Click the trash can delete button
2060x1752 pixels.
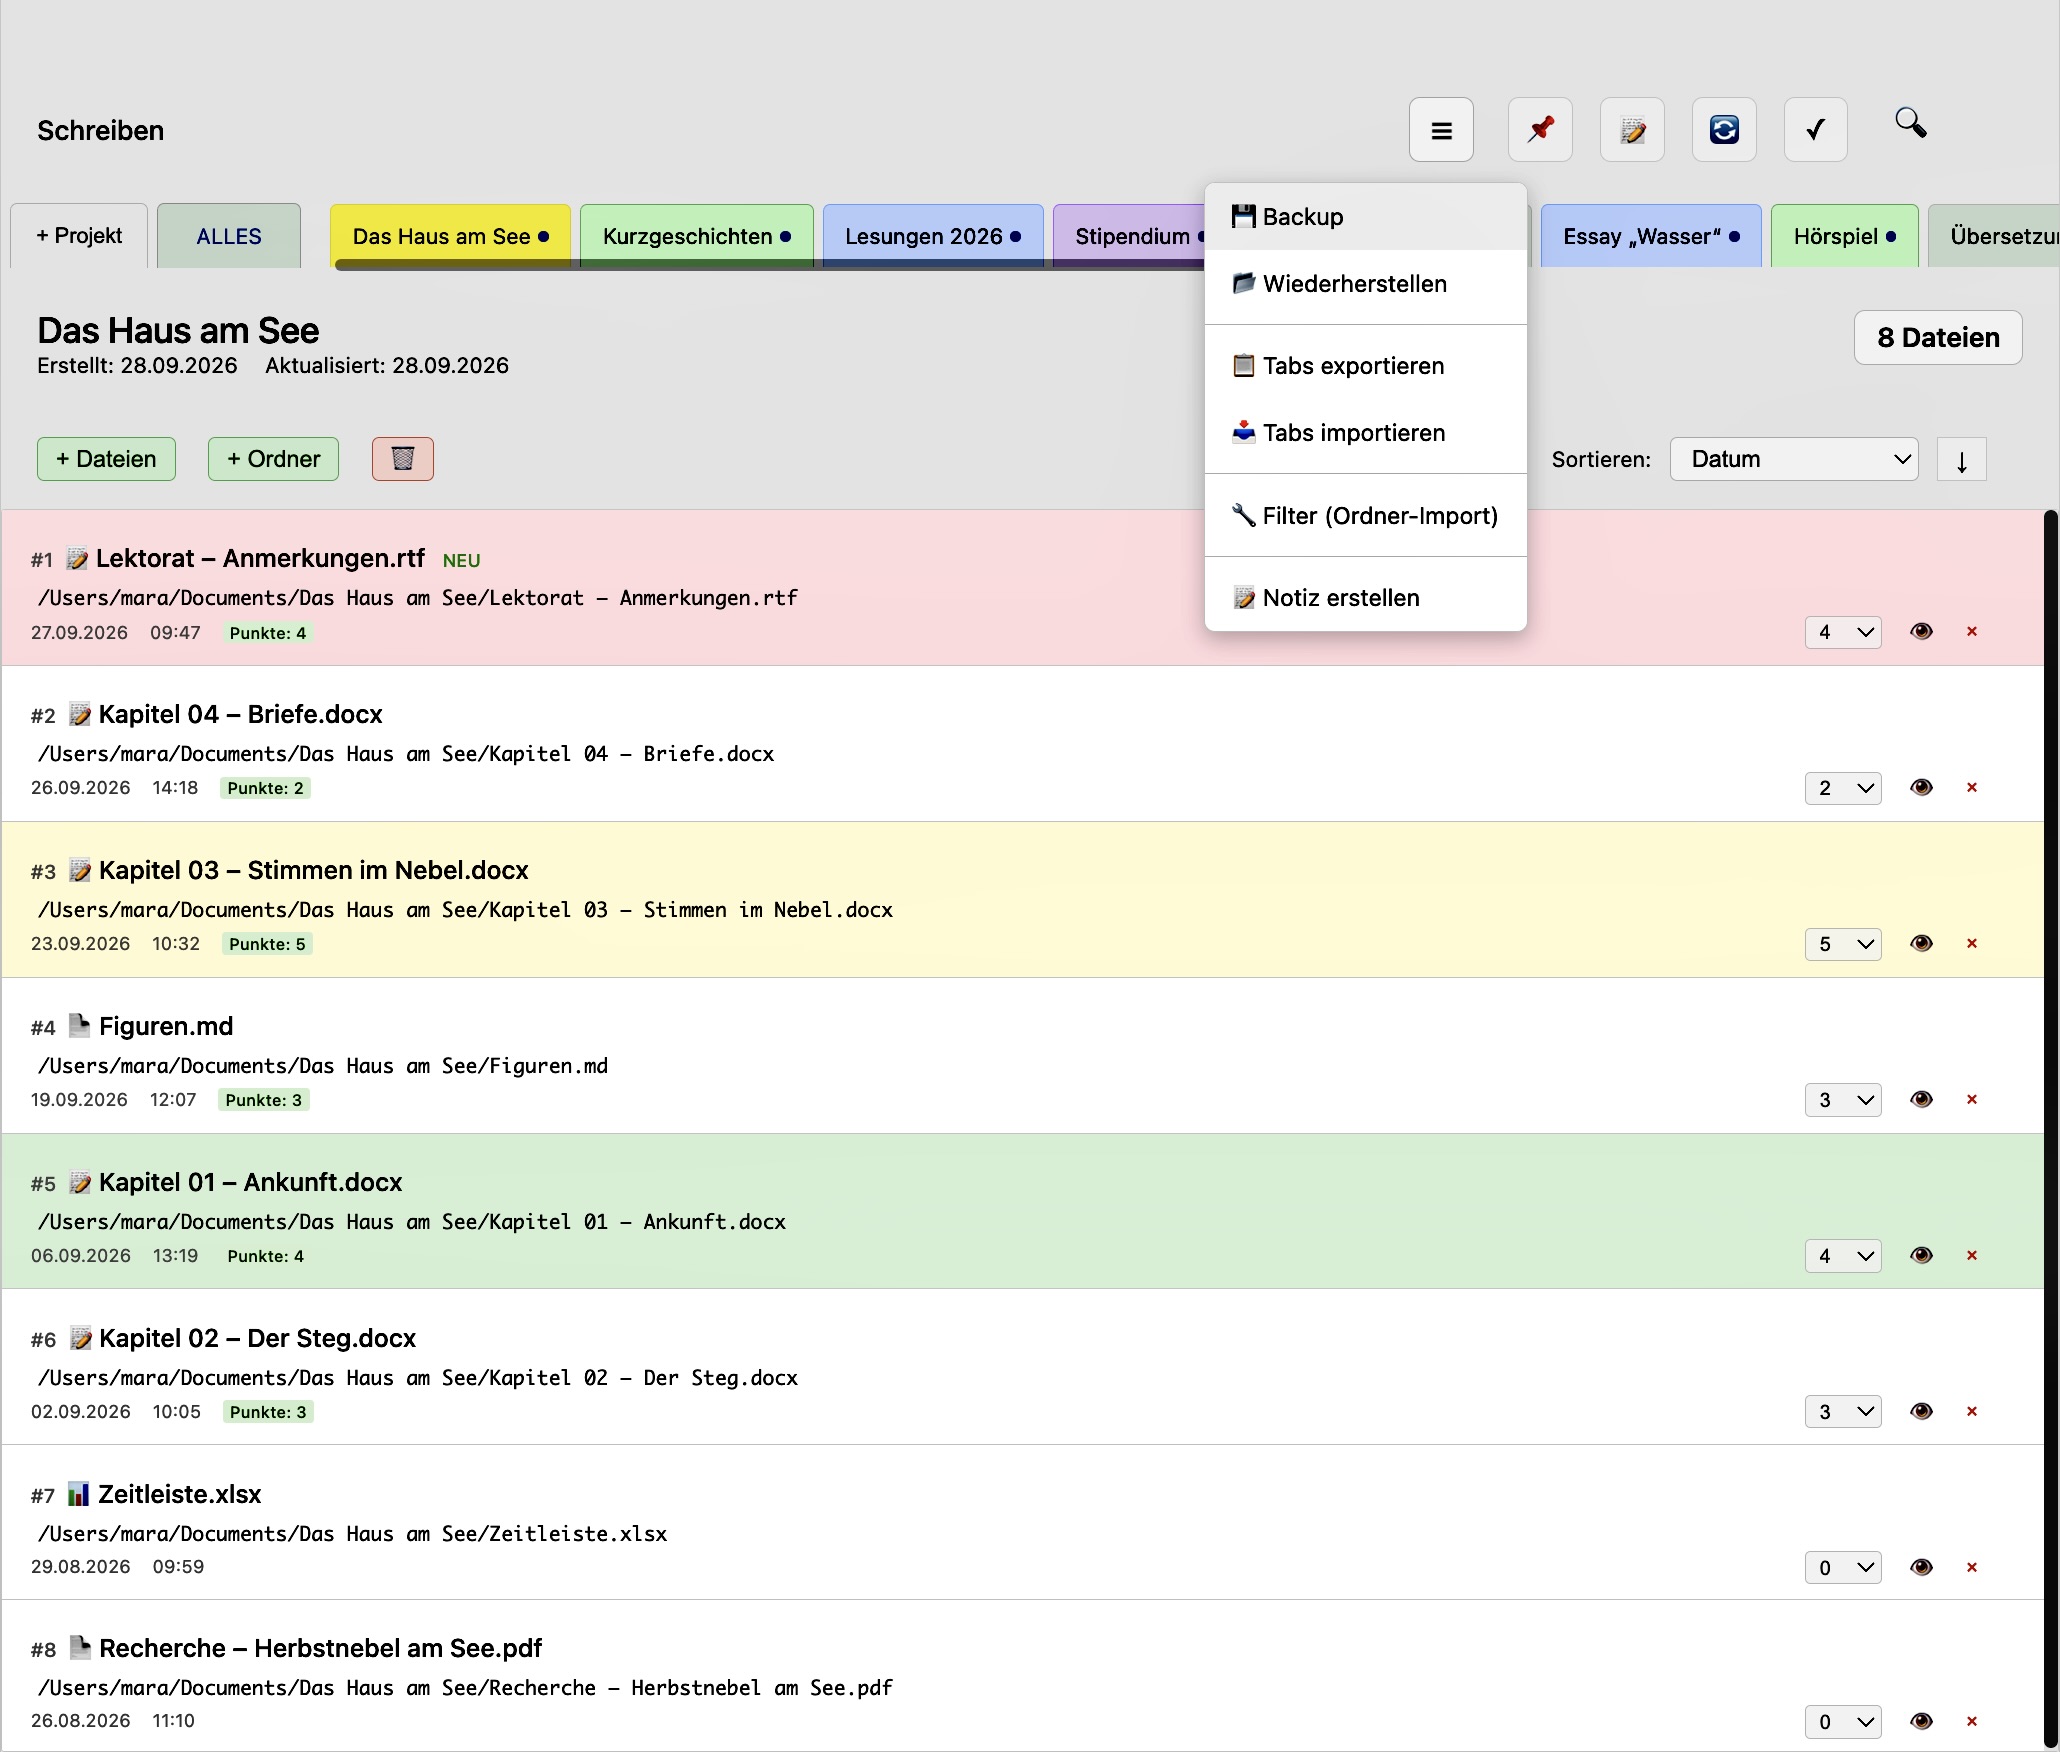click(x=403, y=459)
